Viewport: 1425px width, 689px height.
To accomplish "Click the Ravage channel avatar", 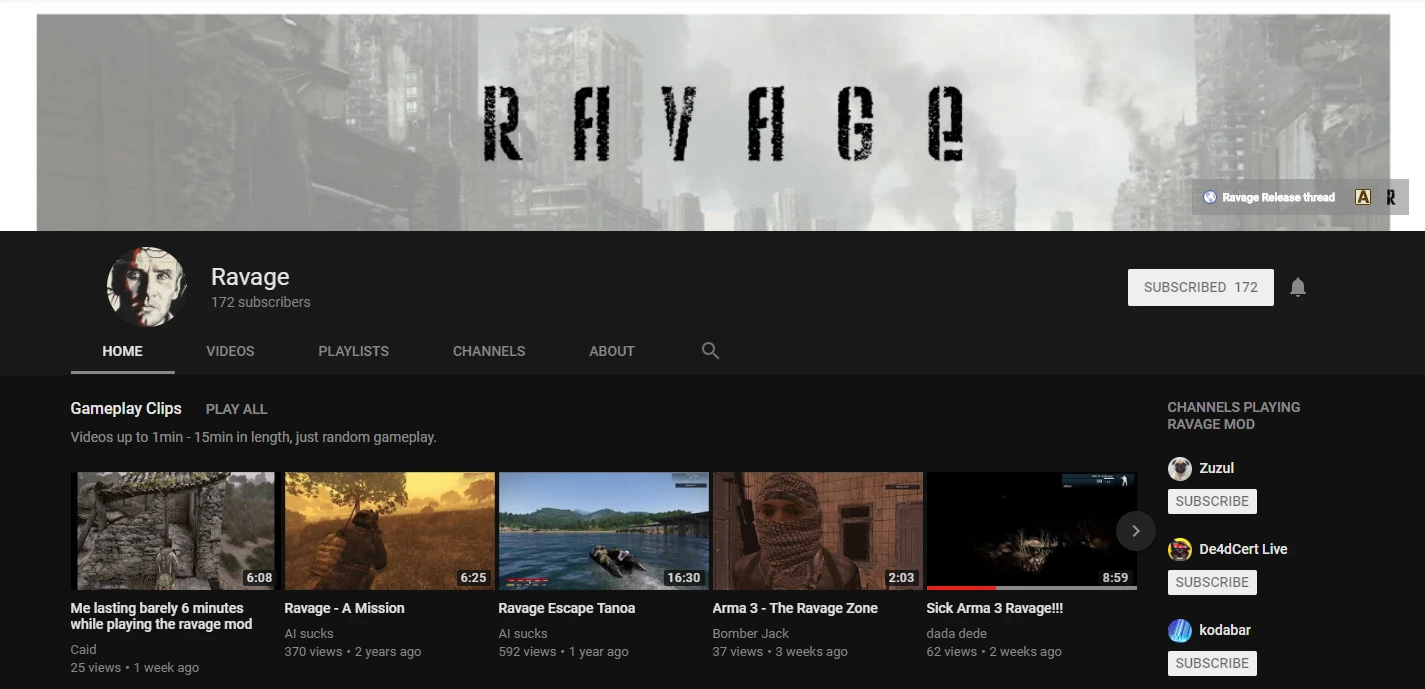I will coord(147,287).
